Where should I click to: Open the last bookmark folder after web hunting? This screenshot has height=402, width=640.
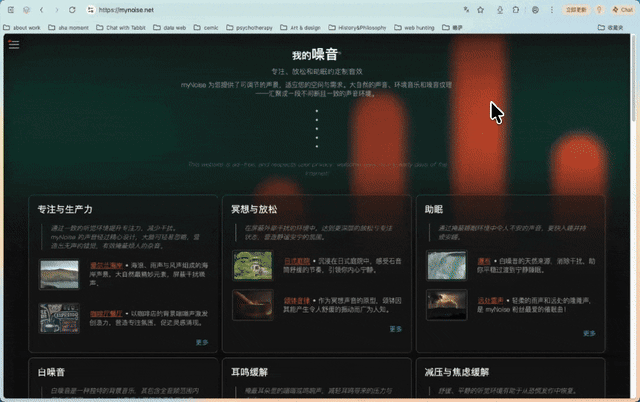(453, 28)
